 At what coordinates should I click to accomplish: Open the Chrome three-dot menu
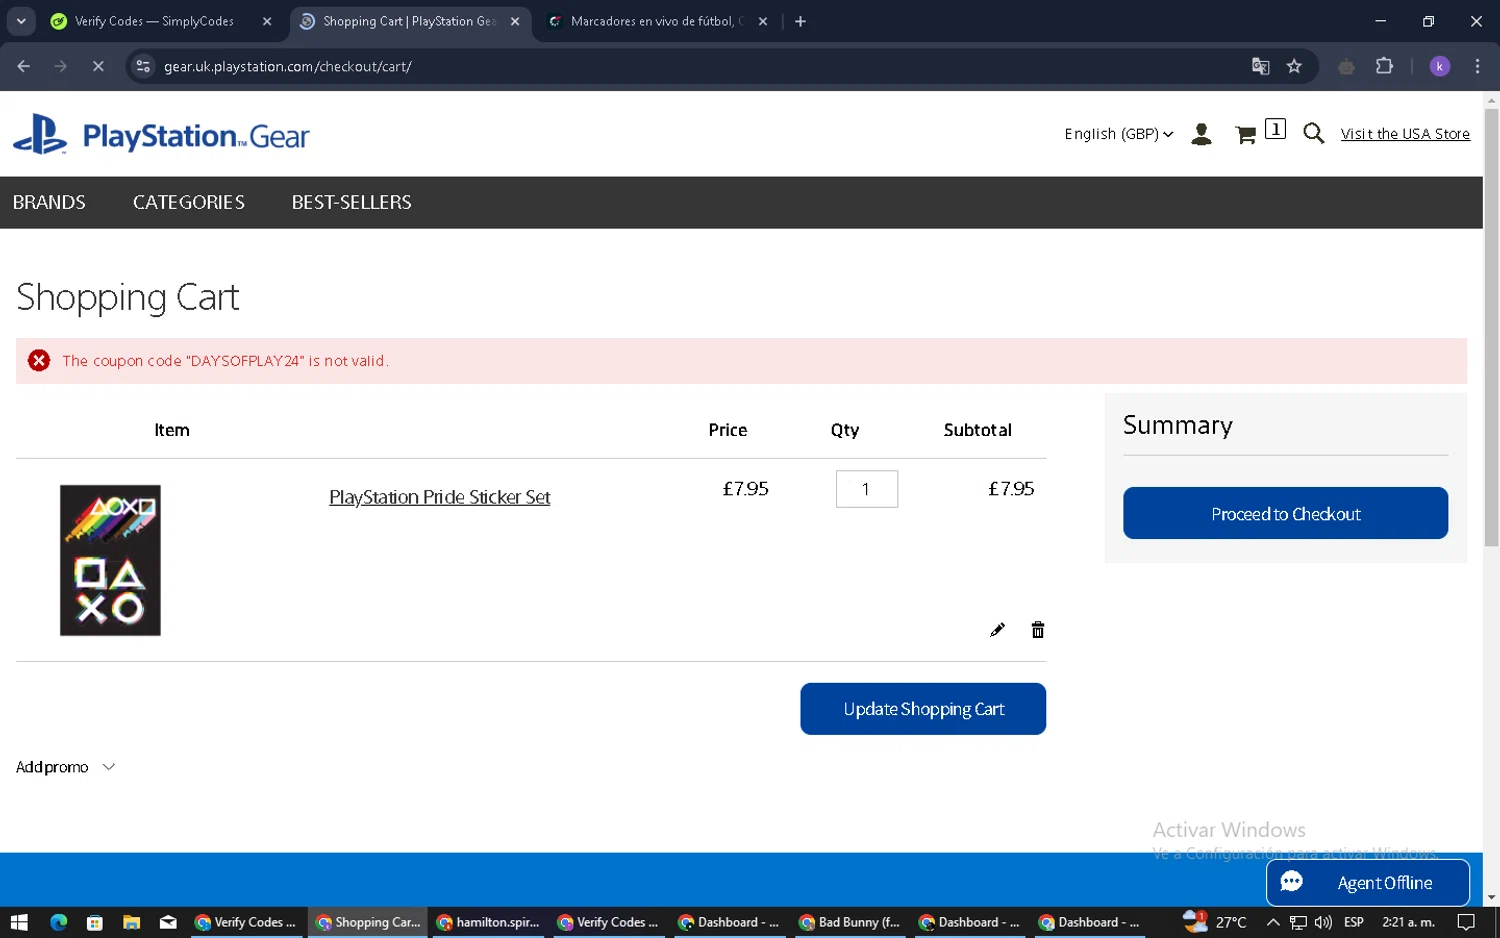point(1477,66)
